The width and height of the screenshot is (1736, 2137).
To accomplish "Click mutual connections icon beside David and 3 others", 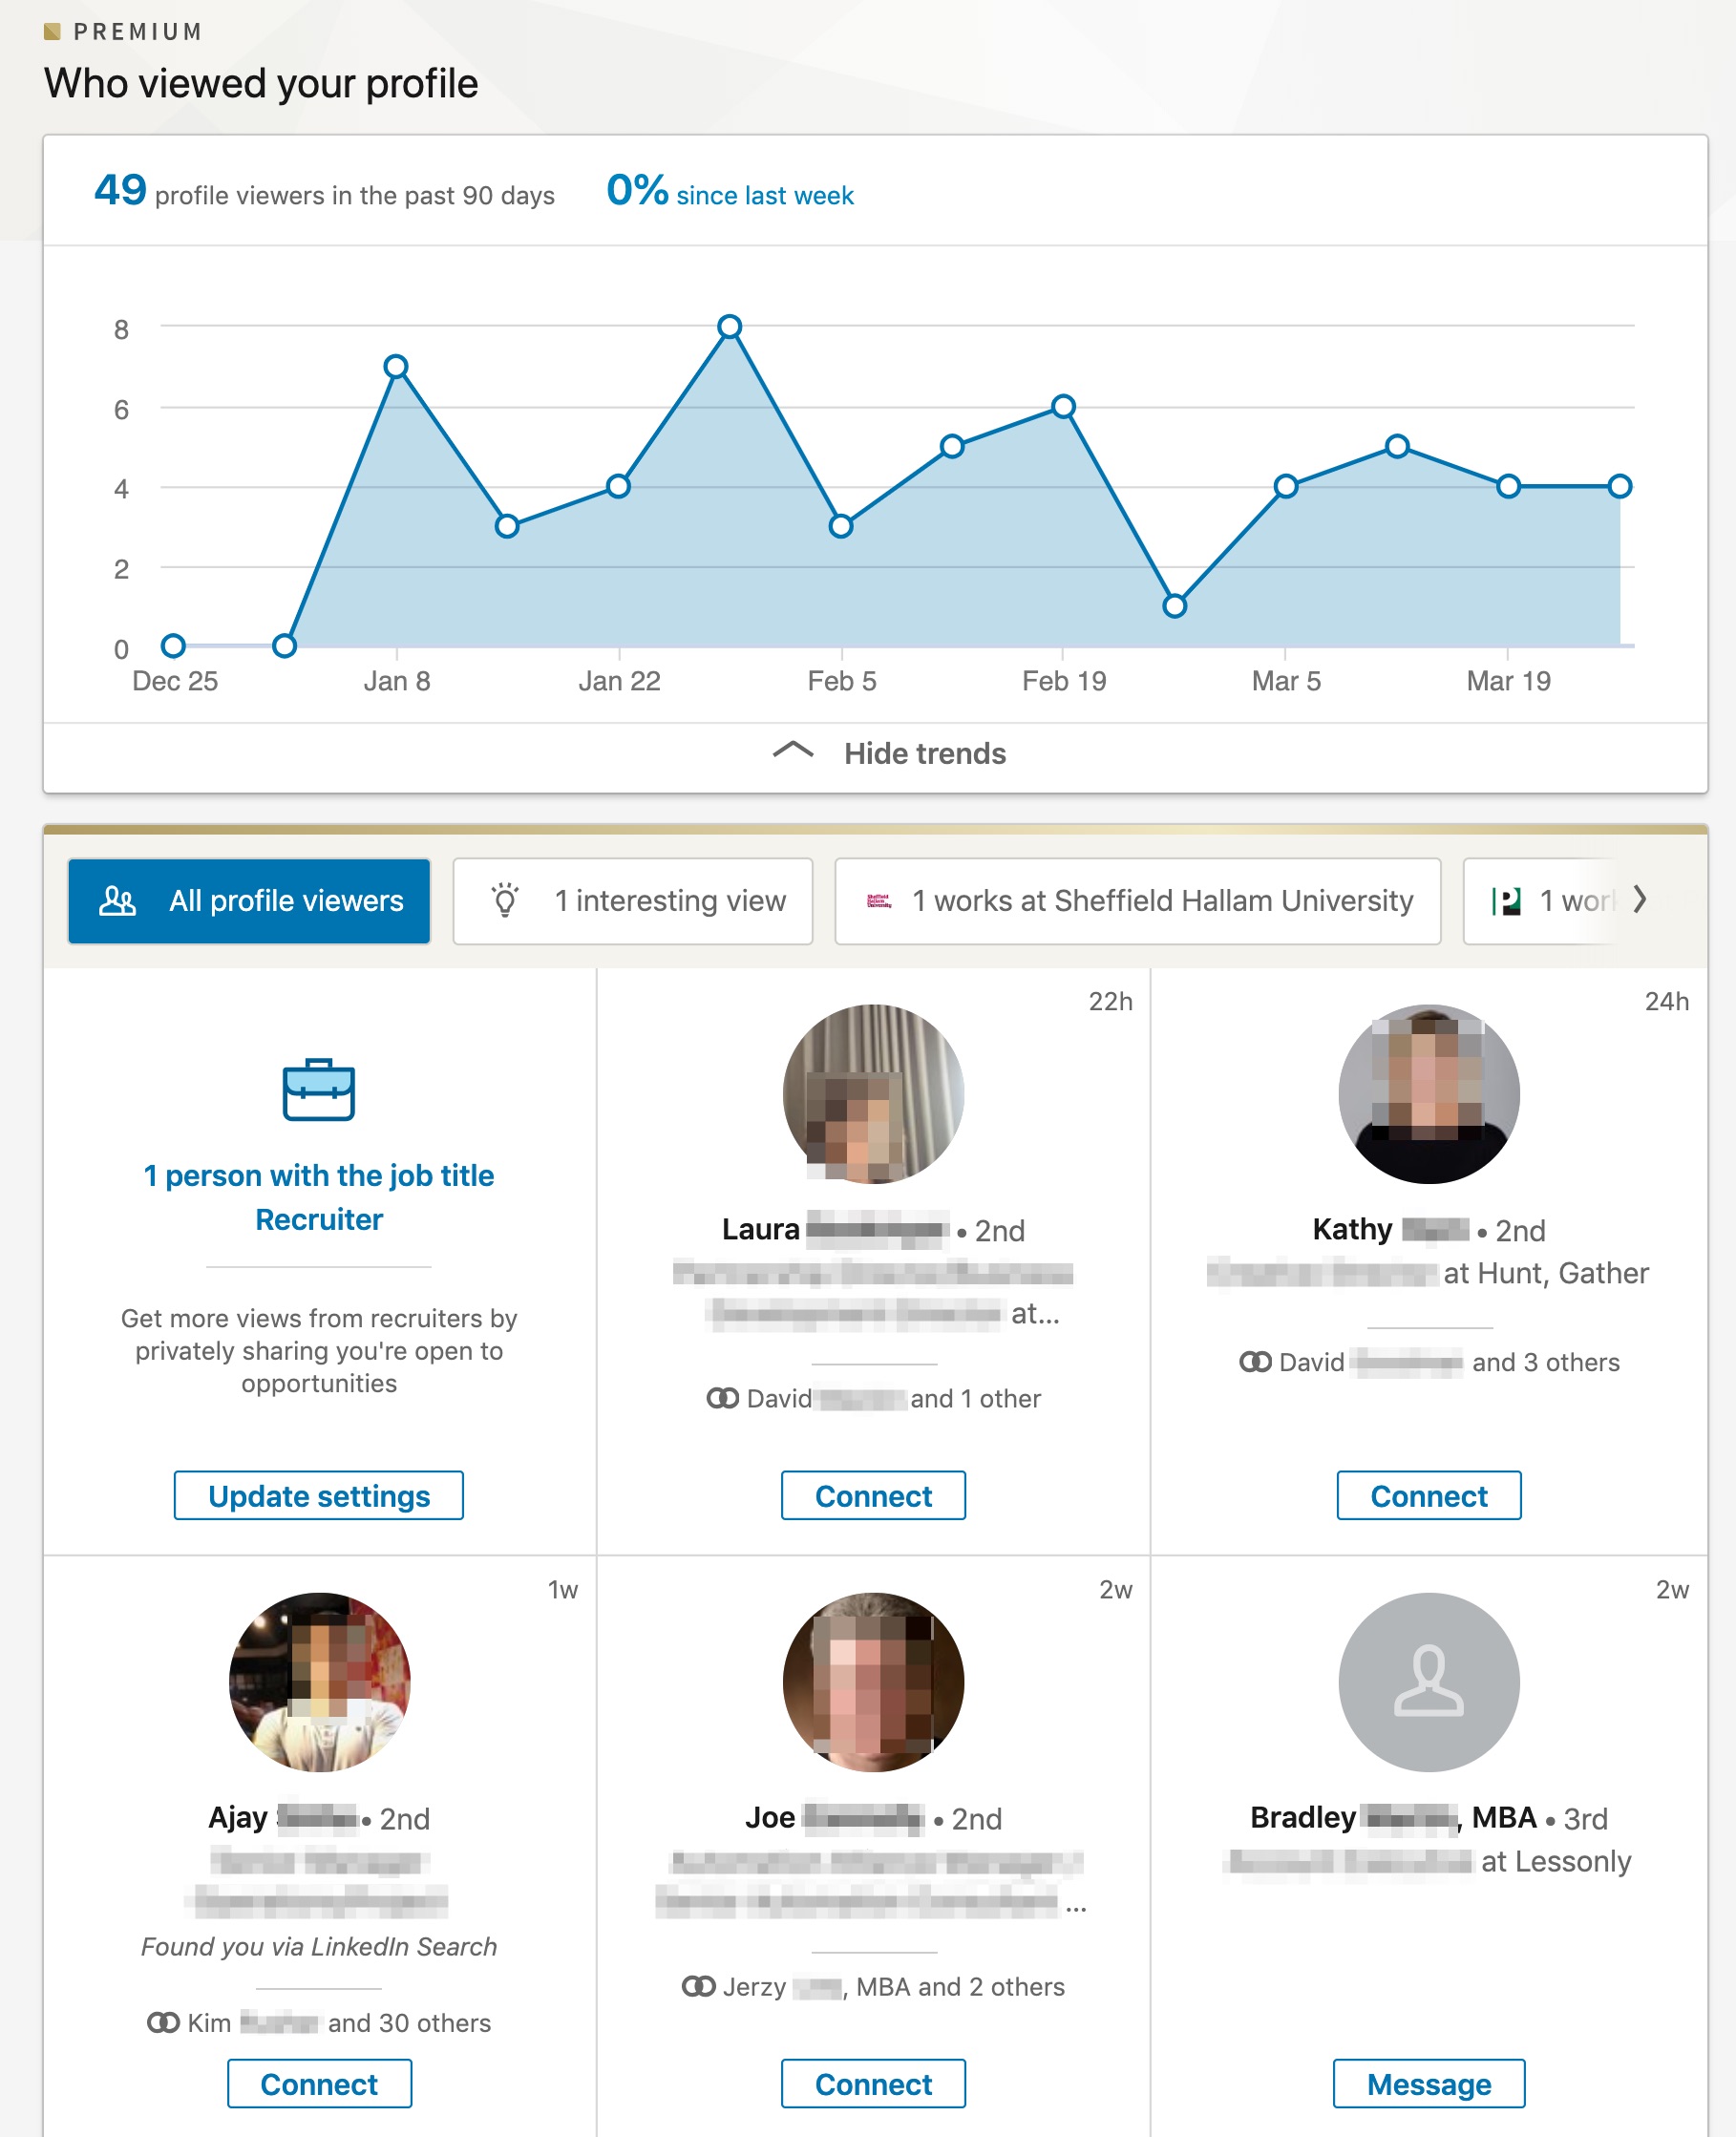I will (1255, 1362).
